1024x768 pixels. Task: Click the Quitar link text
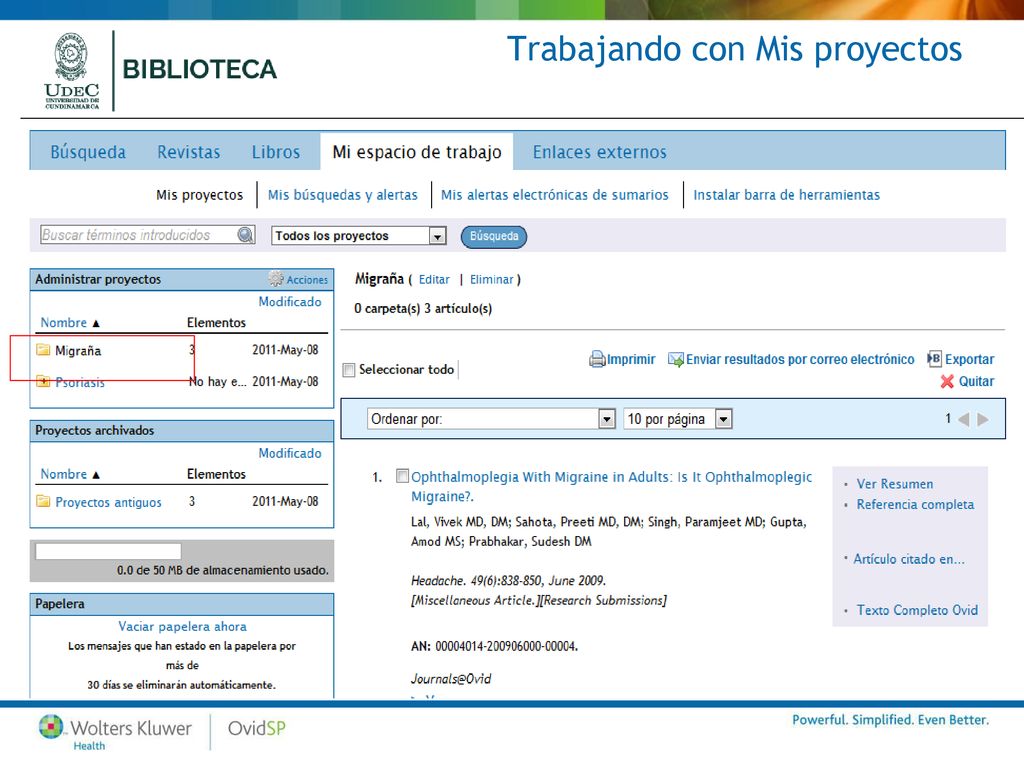976,381
